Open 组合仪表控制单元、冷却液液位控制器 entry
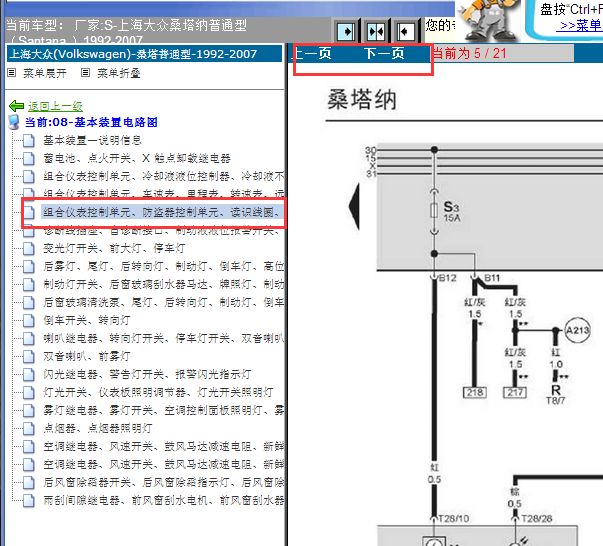The width and height of the screenshot is (603, 546). 163,176
